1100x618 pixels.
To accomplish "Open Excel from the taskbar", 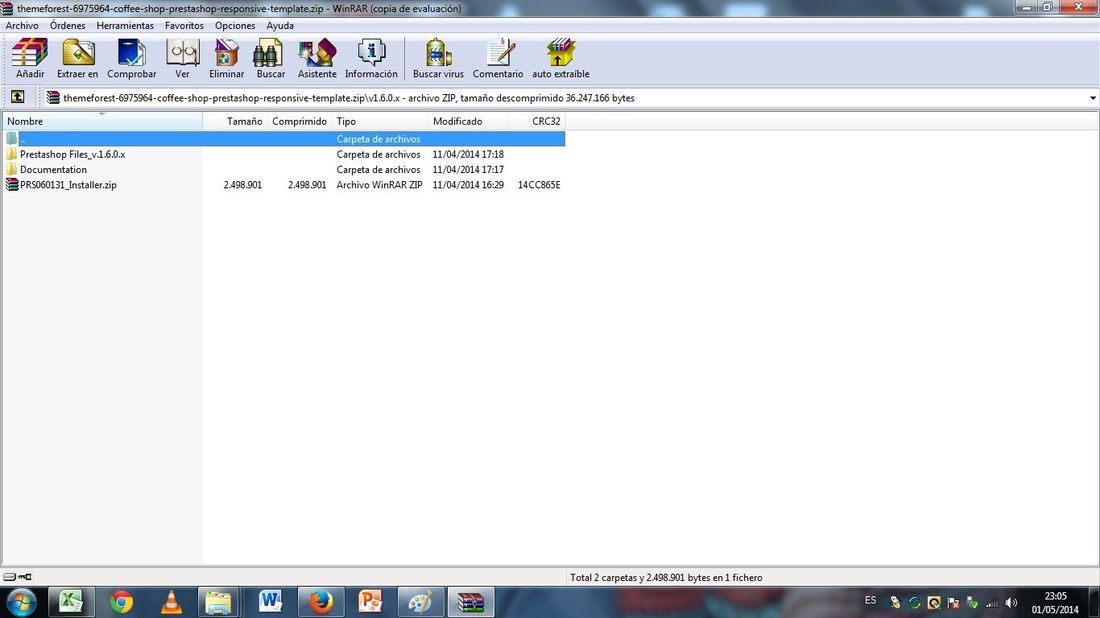I will coord(71,602).
